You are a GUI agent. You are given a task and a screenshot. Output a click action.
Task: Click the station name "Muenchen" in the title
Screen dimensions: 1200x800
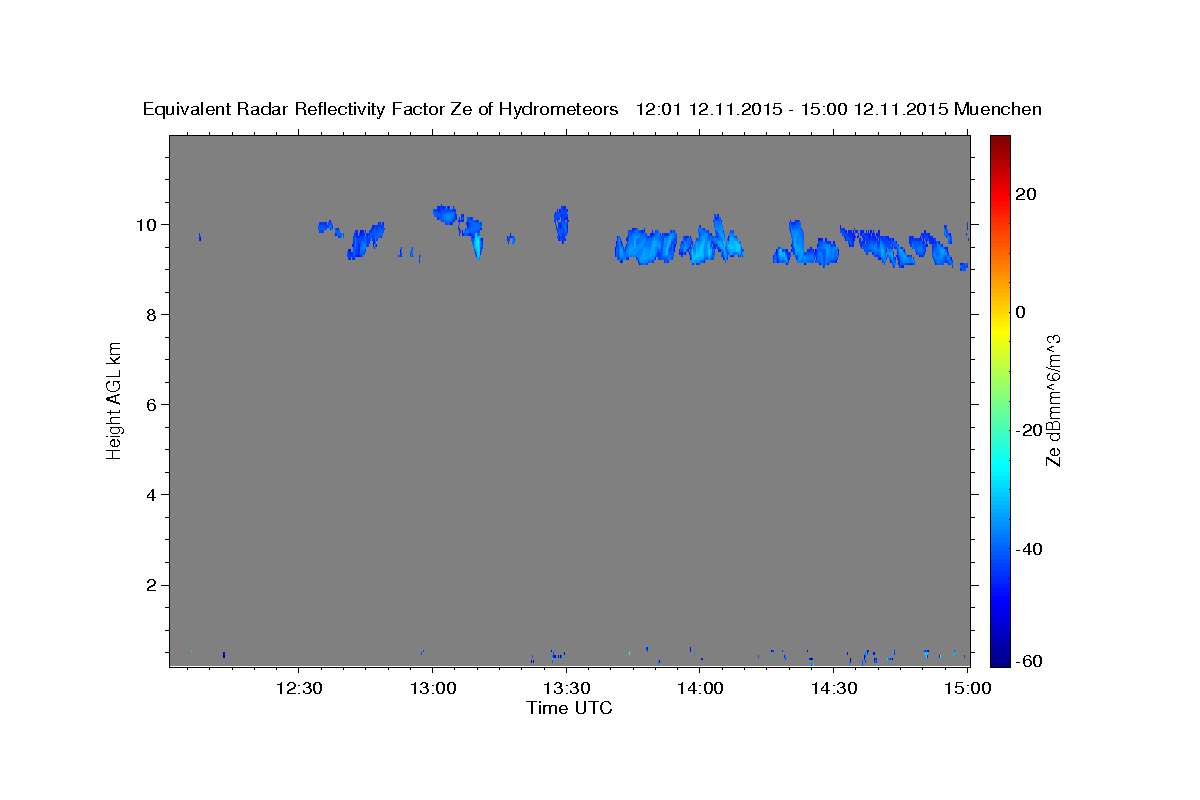(x=998, y=109)
